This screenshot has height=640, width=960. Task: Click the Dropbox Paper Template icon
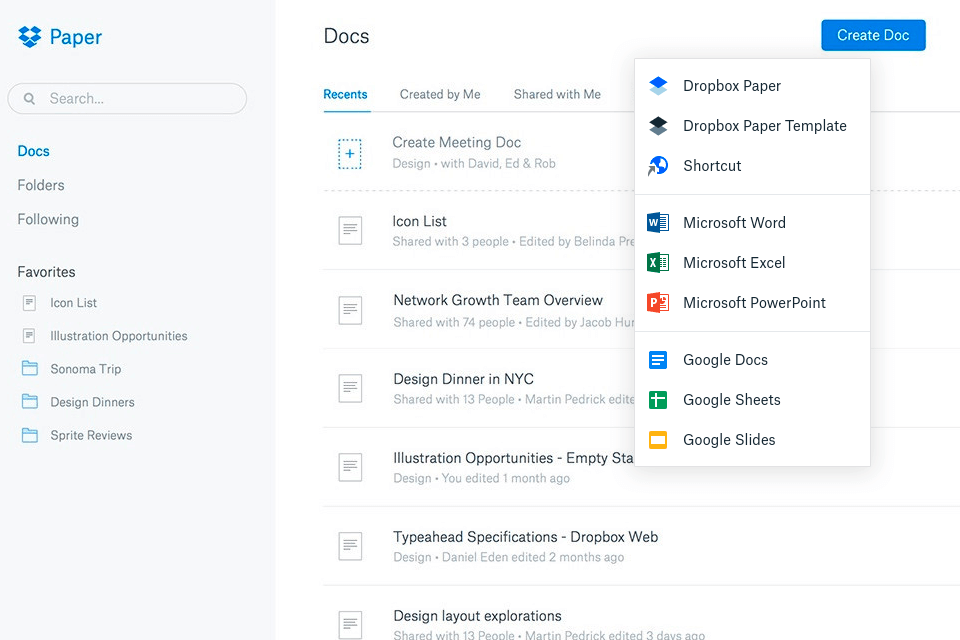[658, 126]
